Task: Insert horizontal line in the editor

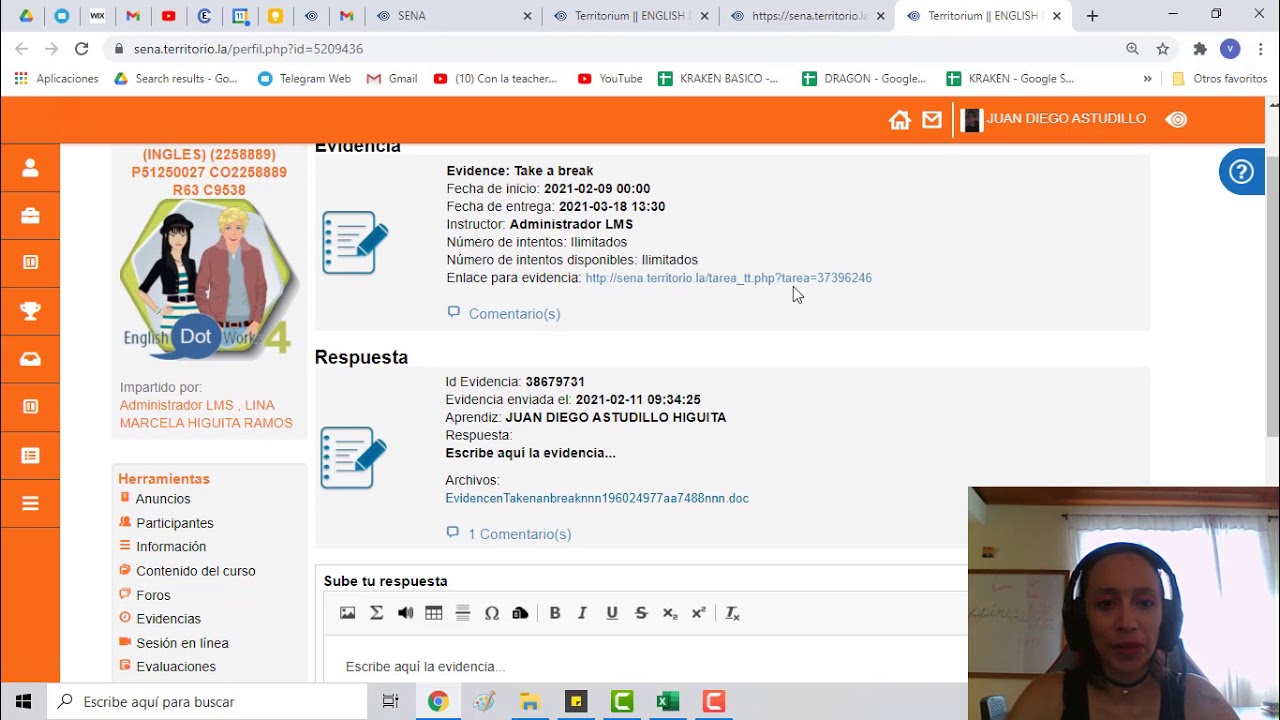Action: (x=463, y=613)
